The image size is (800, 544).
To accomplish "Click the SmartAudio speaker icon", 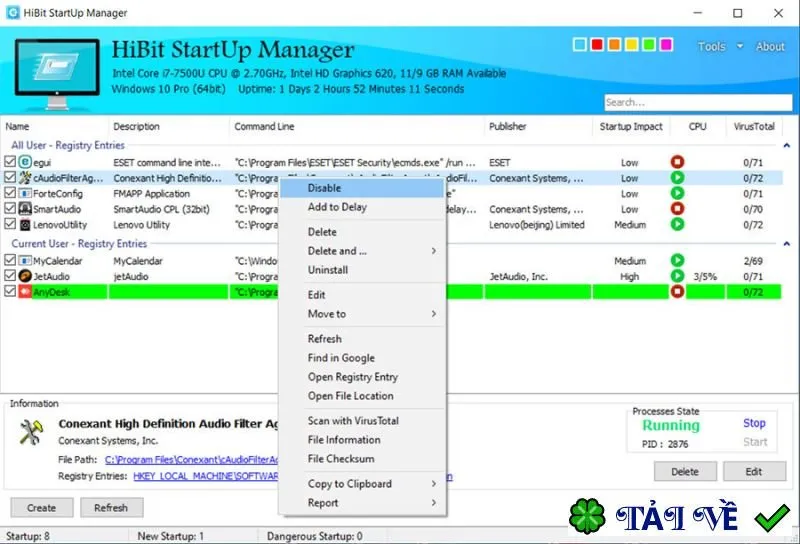I will pos(25,209).
